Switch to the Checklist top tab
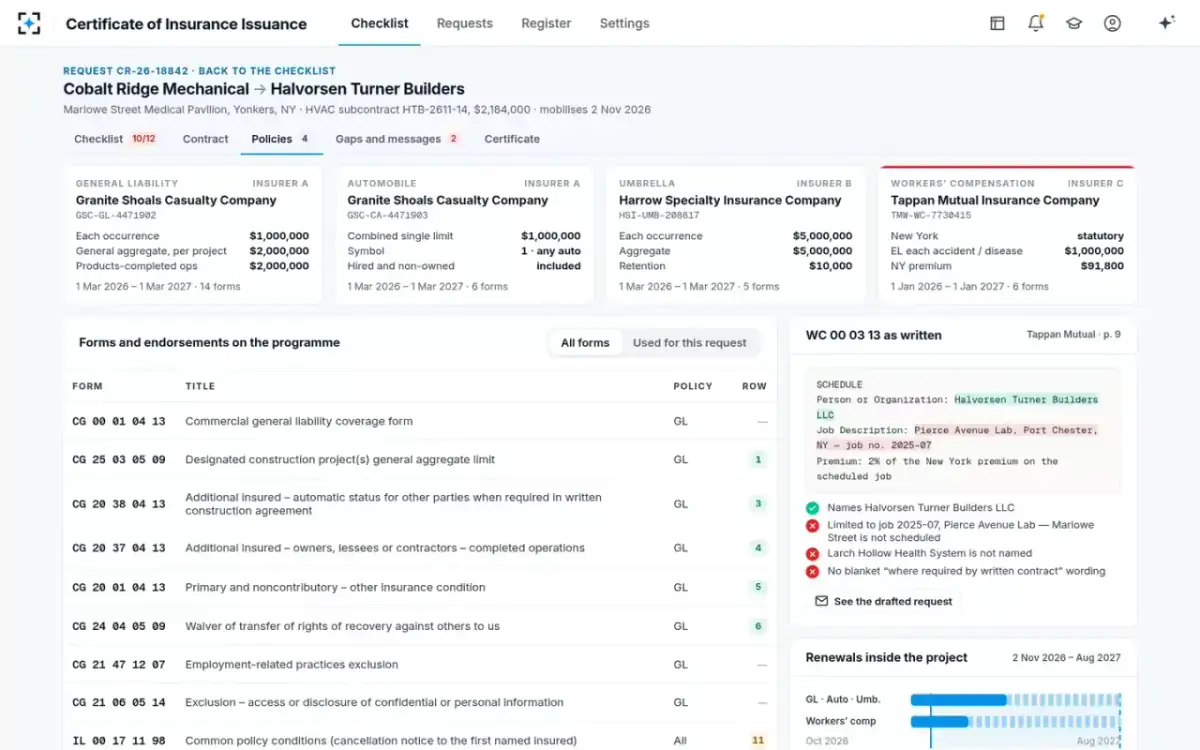Screen dimensions: 1200x750 [x=380, y=23]
